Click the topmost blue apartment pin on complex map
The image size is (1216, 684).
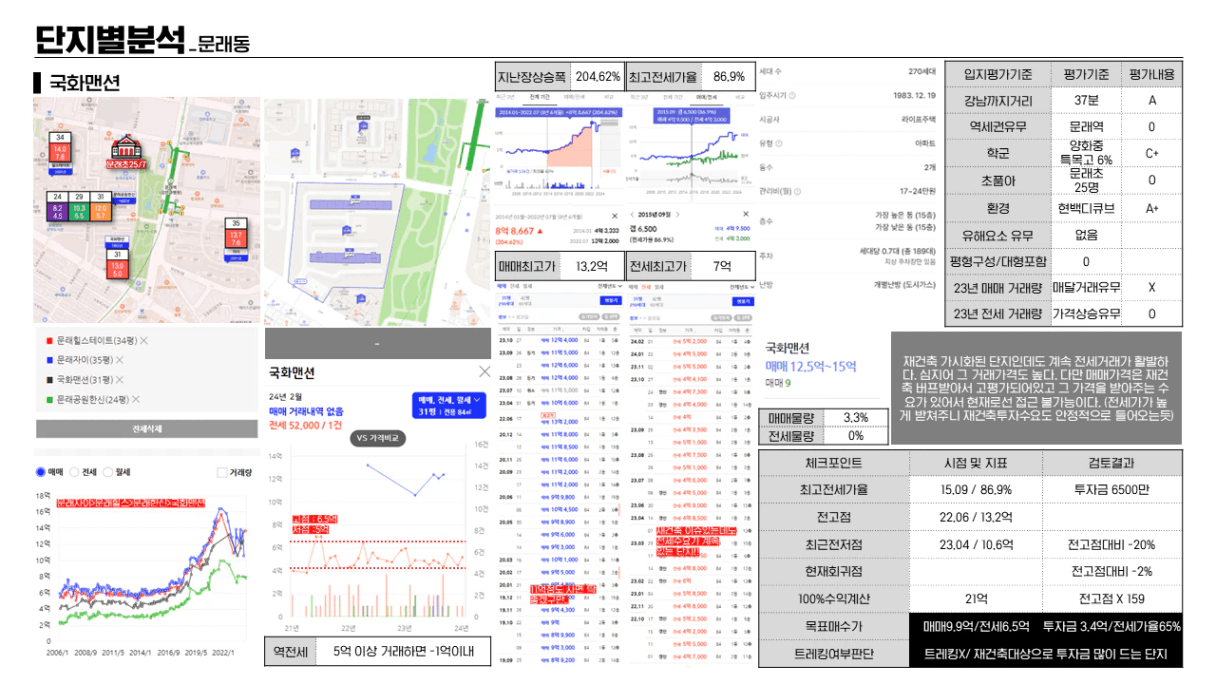point(362,127)
